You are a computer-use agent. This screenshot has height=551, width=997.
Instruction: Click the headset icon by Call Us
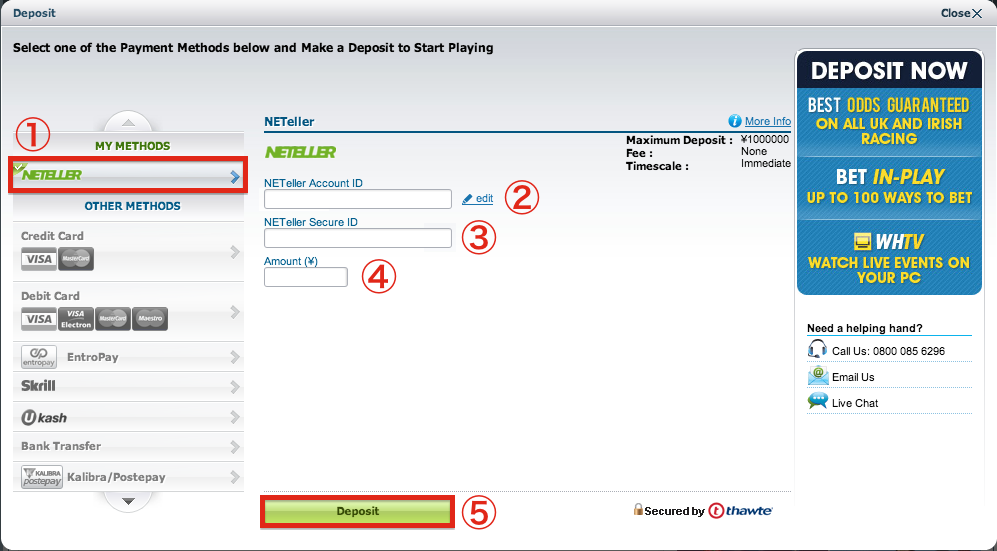[818, 349]
